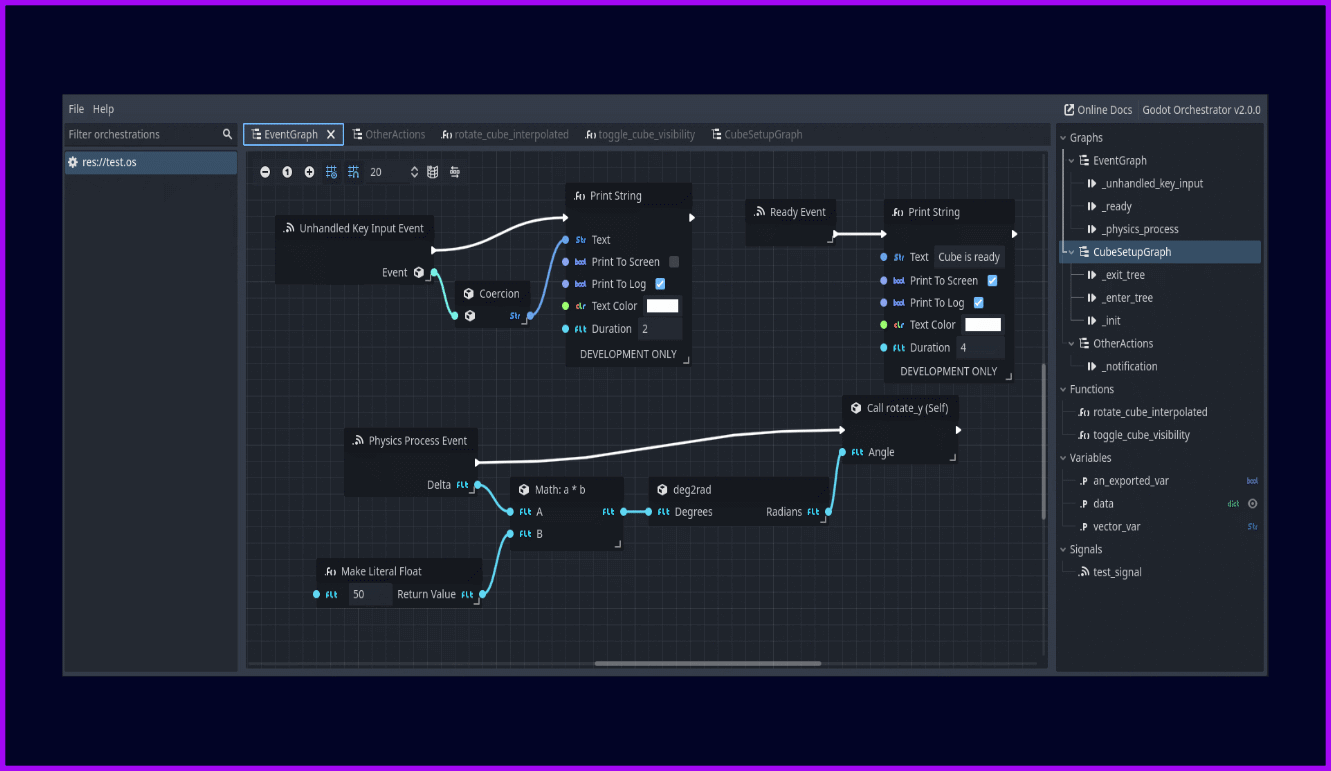Open Online Docs link
1331x771 pixels.
pos(1098,110)
